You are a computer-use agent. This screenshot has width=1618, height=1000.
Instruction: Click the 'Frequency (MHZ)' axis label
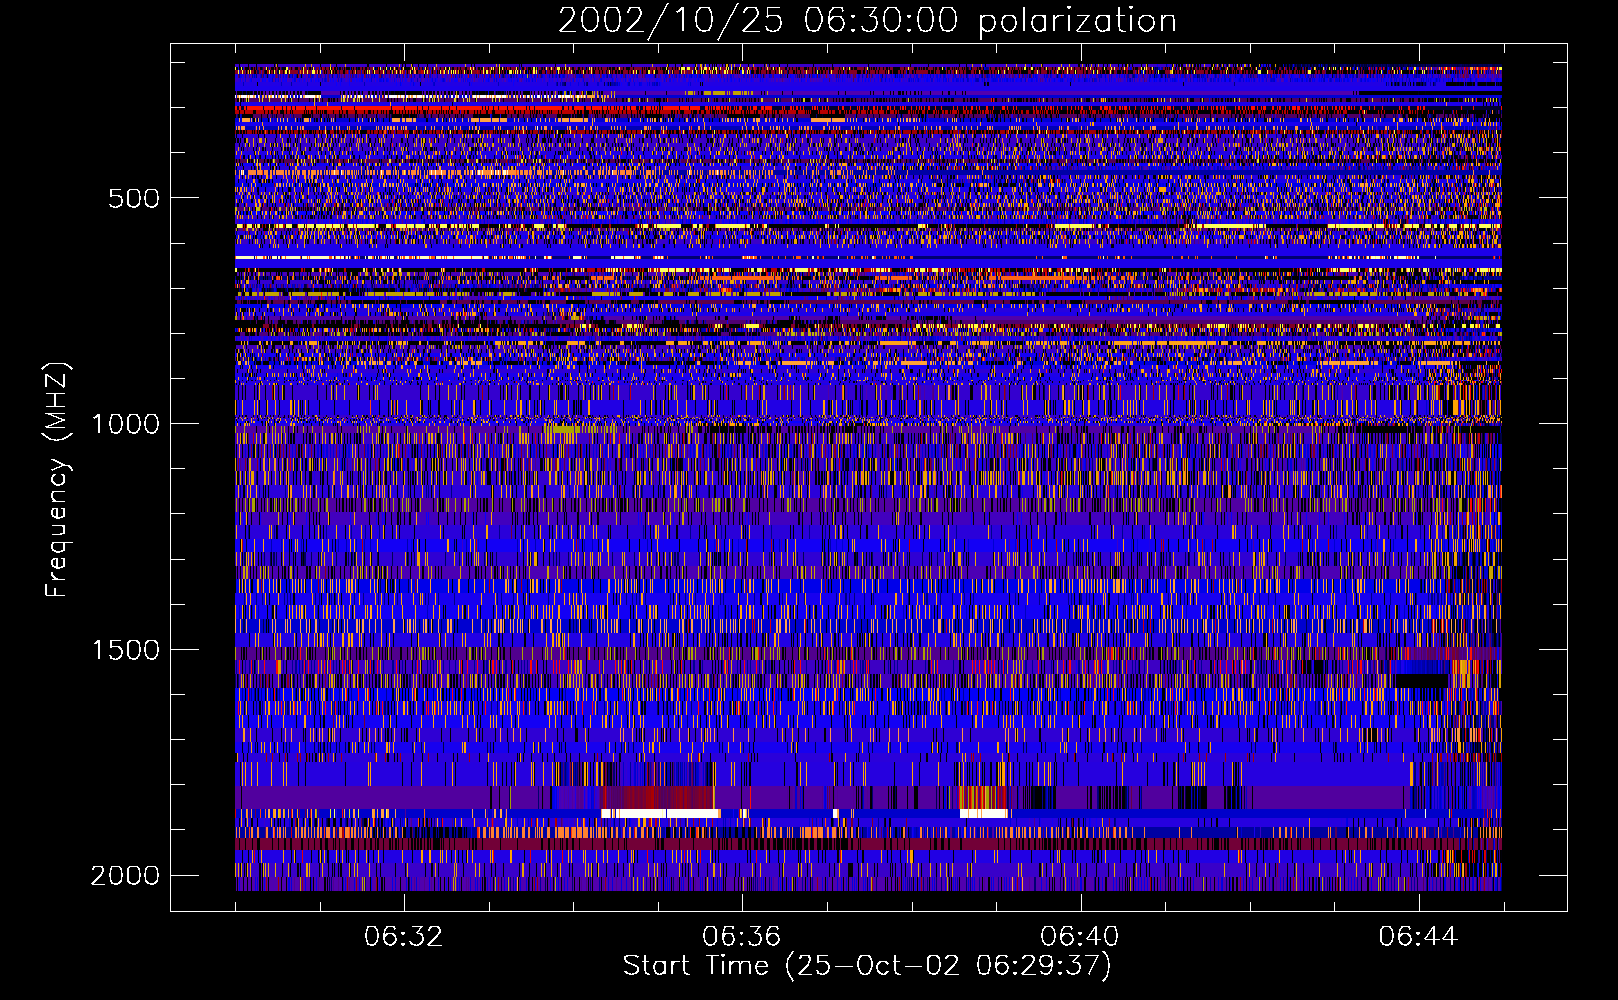[57, 480]
